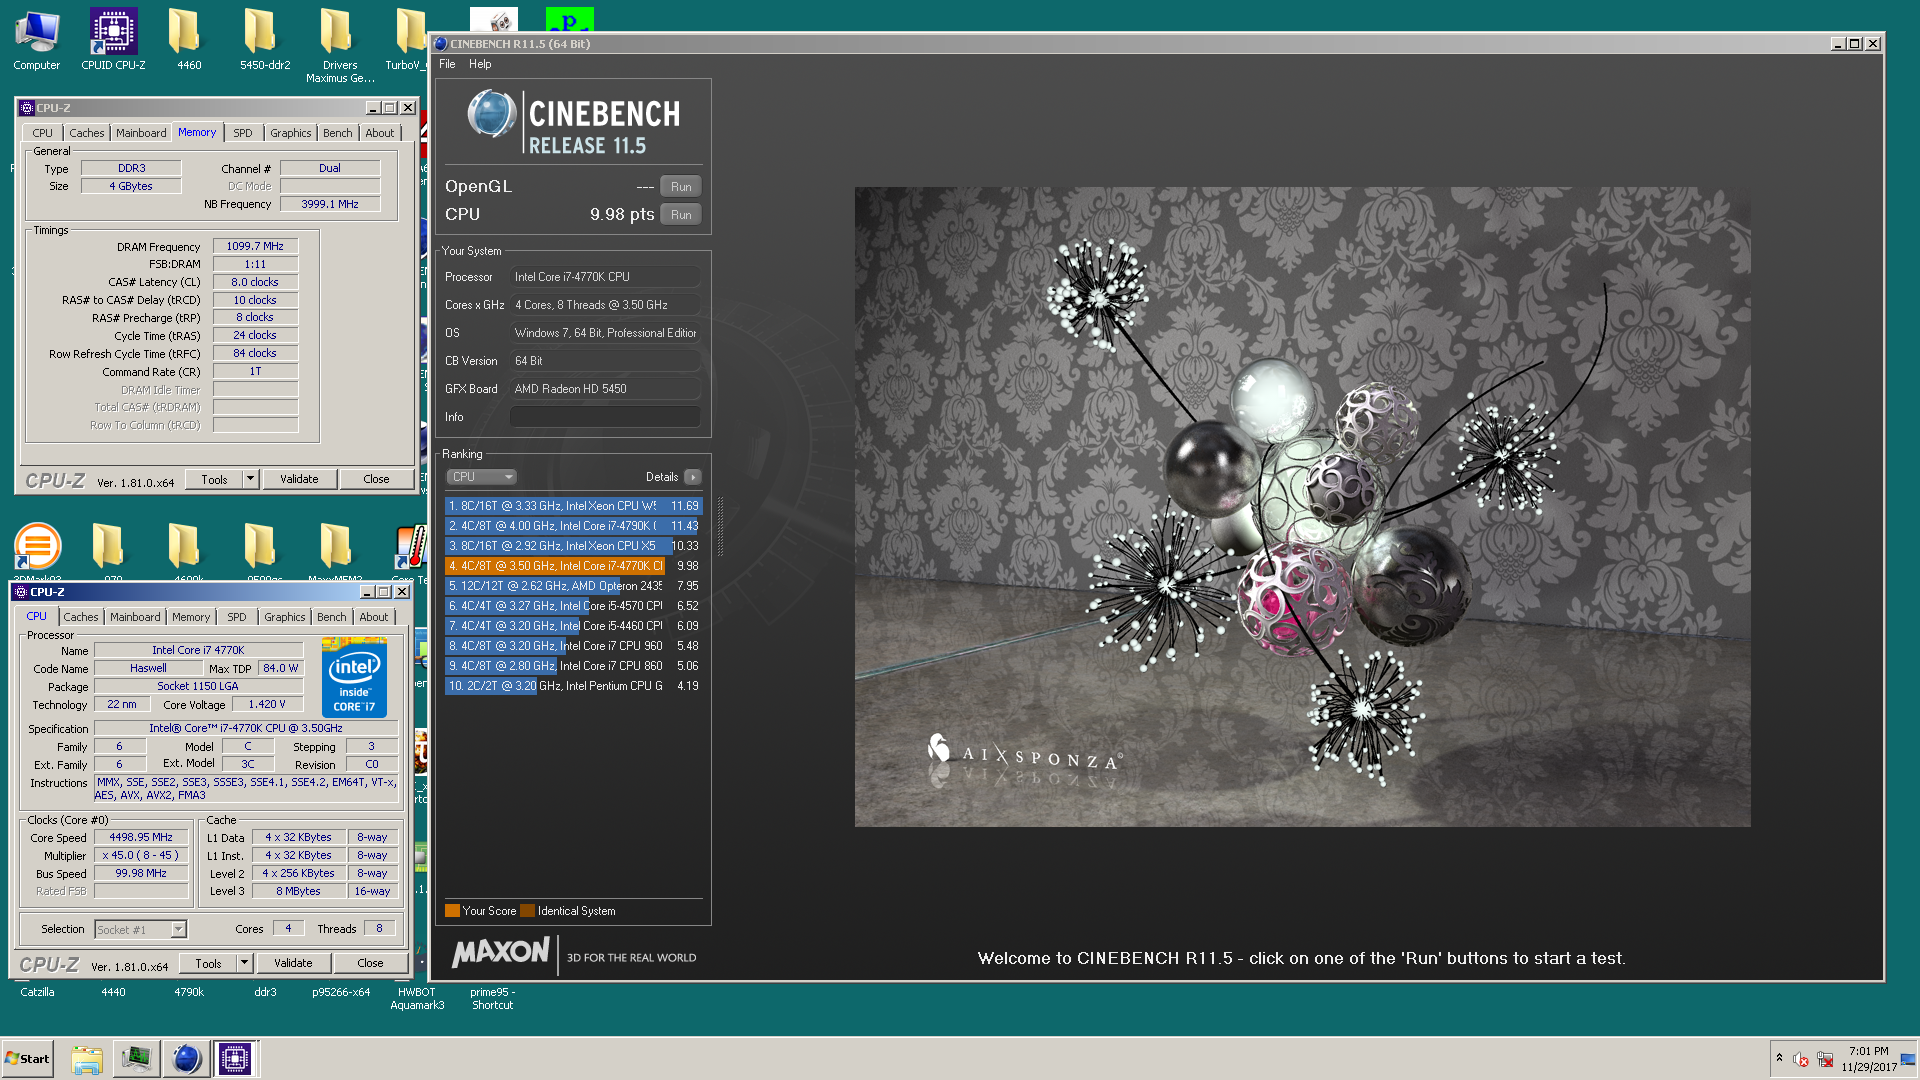This screenshot has width=1920, height=1080.
Task: Expand the Tools dropdown arrow in upper CPU-Z
Action: 250,479
